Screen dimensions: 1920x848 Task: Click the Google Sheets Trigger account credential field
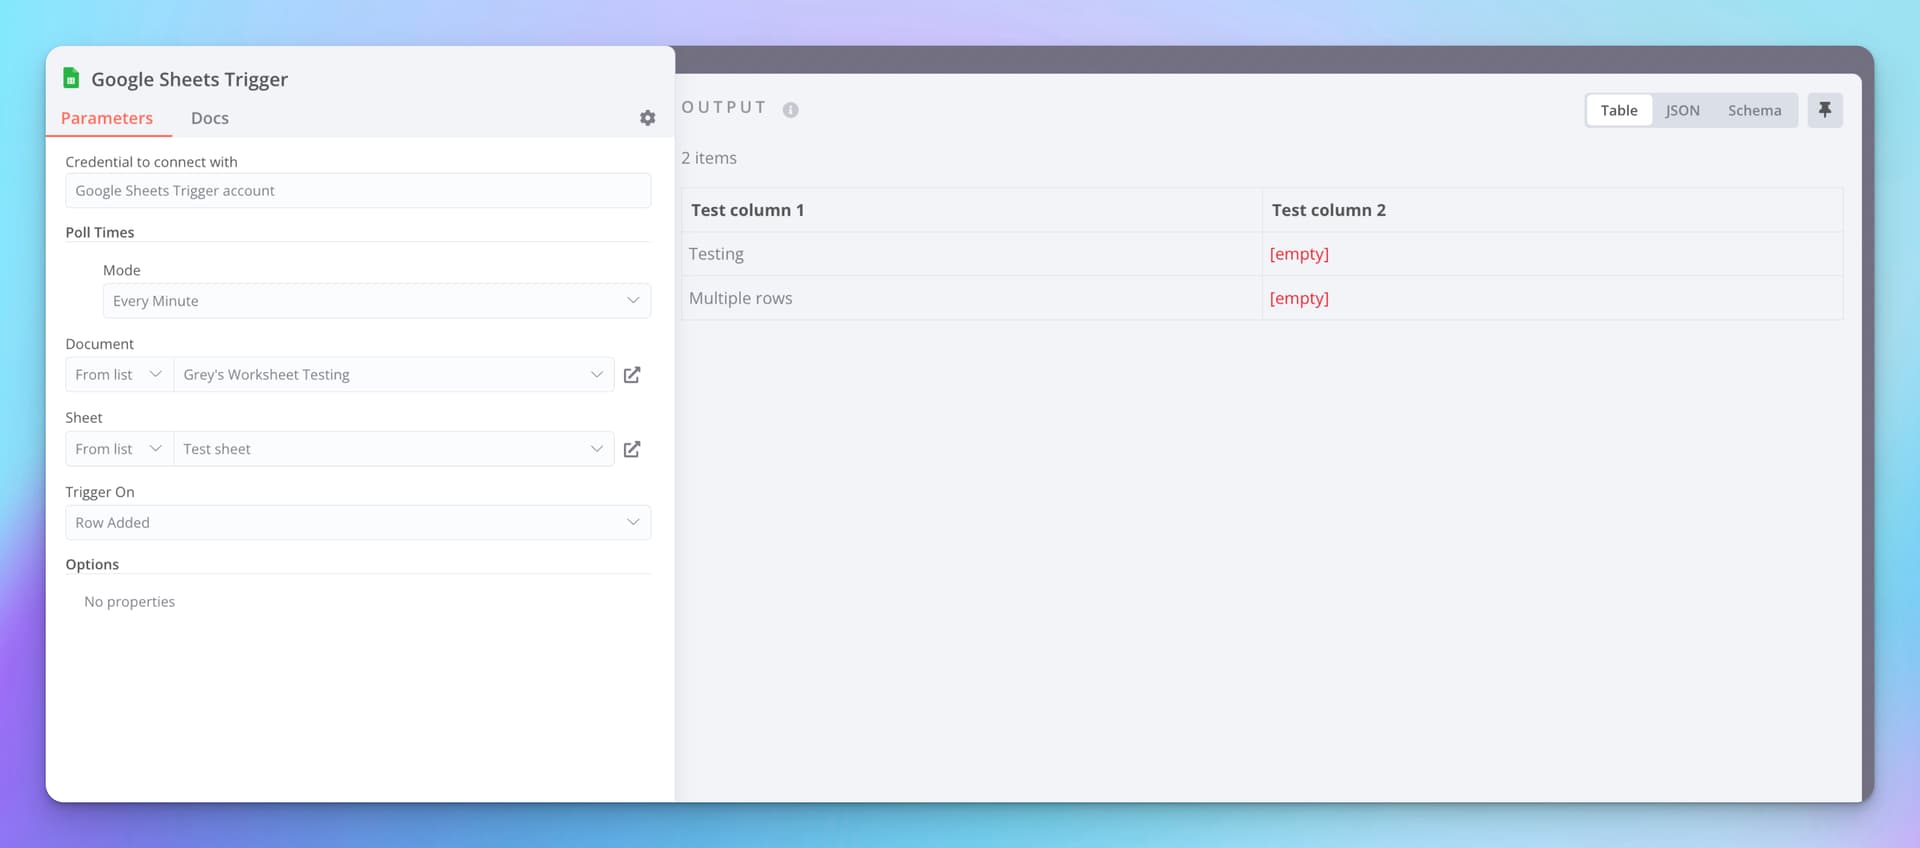(358, 191)
